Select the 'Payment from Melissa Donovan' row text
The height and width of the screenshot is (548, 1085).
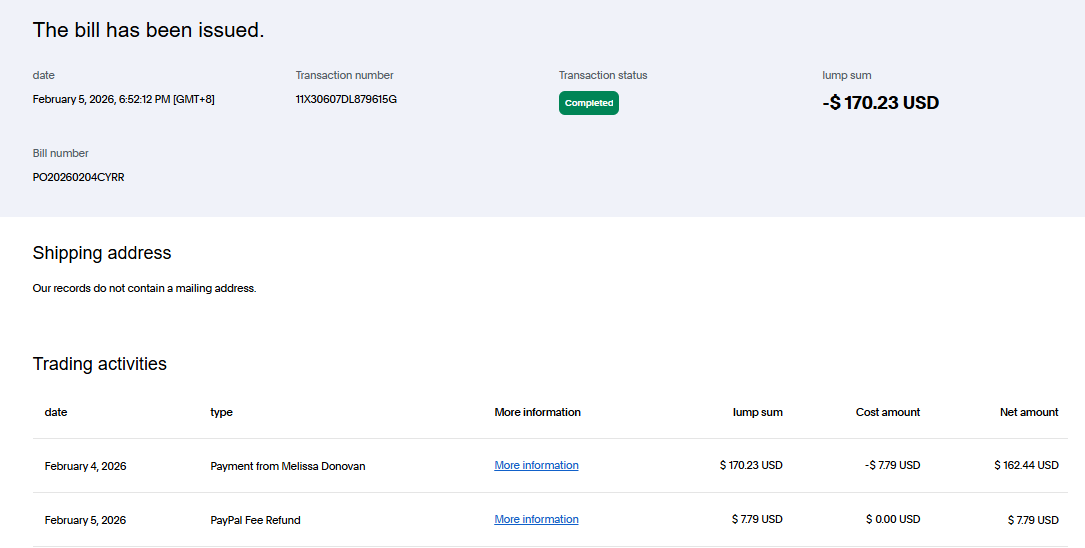[287, 466]
